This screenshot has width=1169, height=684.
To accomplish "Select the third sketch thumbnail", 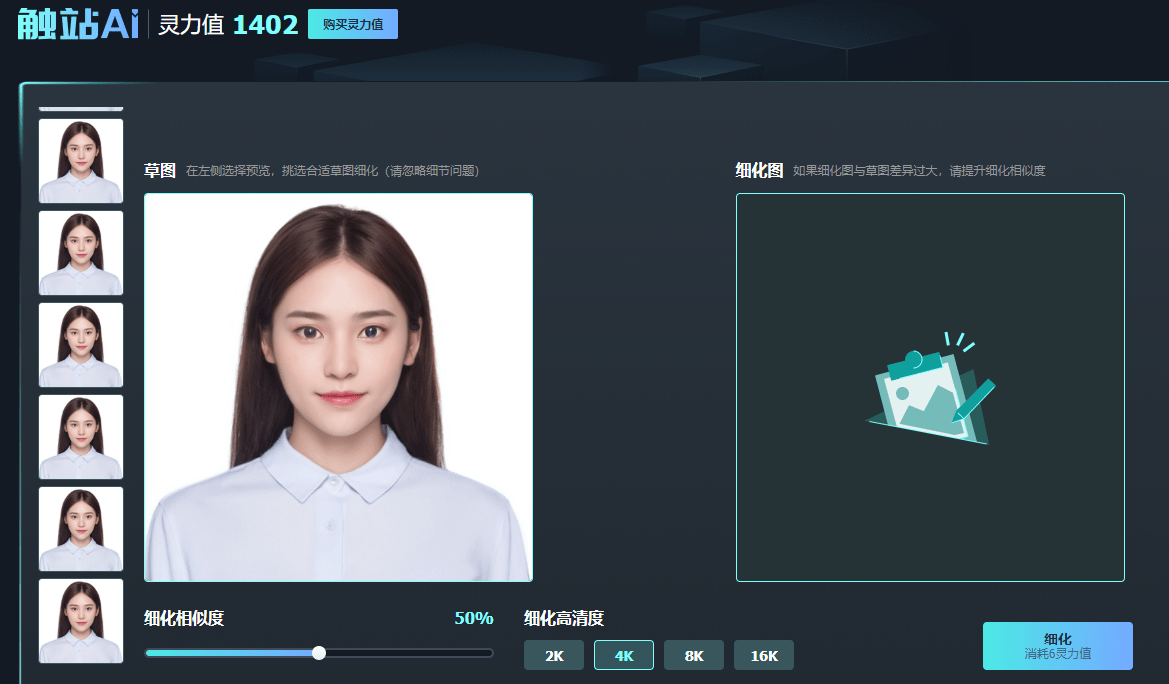I will [x=80, y=345].
